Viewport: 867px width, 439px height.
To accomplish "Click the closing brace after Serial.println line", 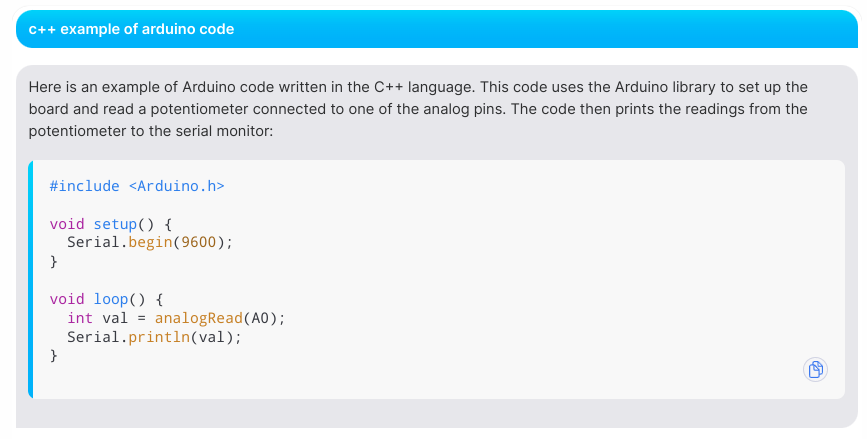I will point(54,356).
